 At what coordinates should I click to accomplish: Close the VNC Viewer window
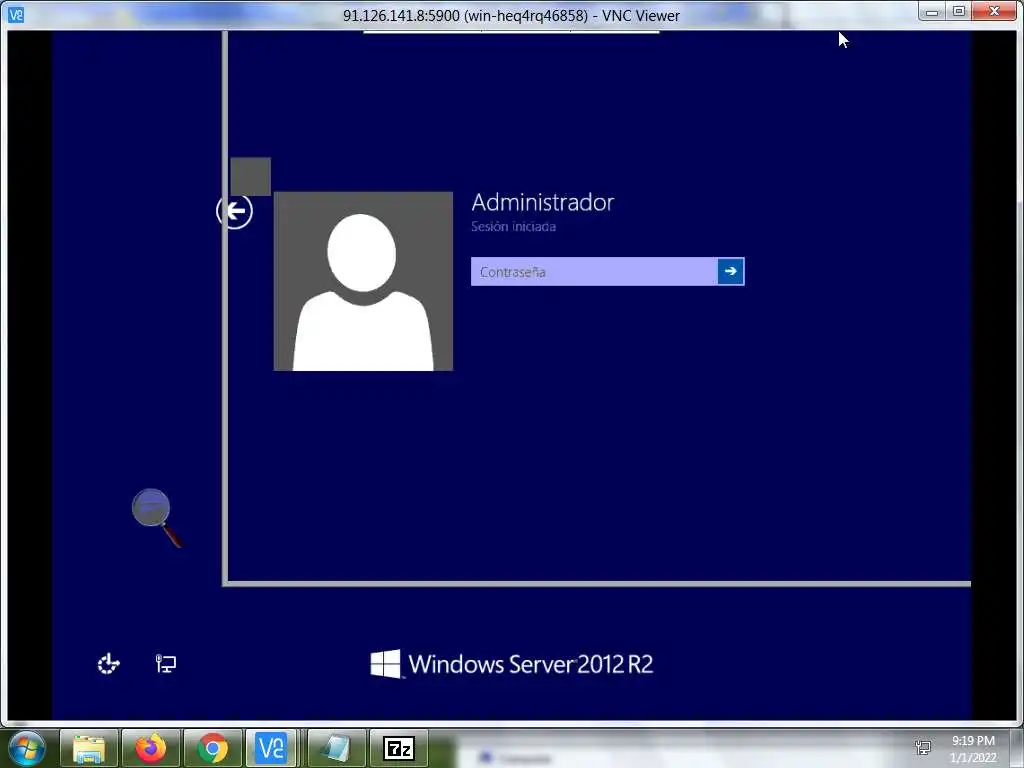995,12
